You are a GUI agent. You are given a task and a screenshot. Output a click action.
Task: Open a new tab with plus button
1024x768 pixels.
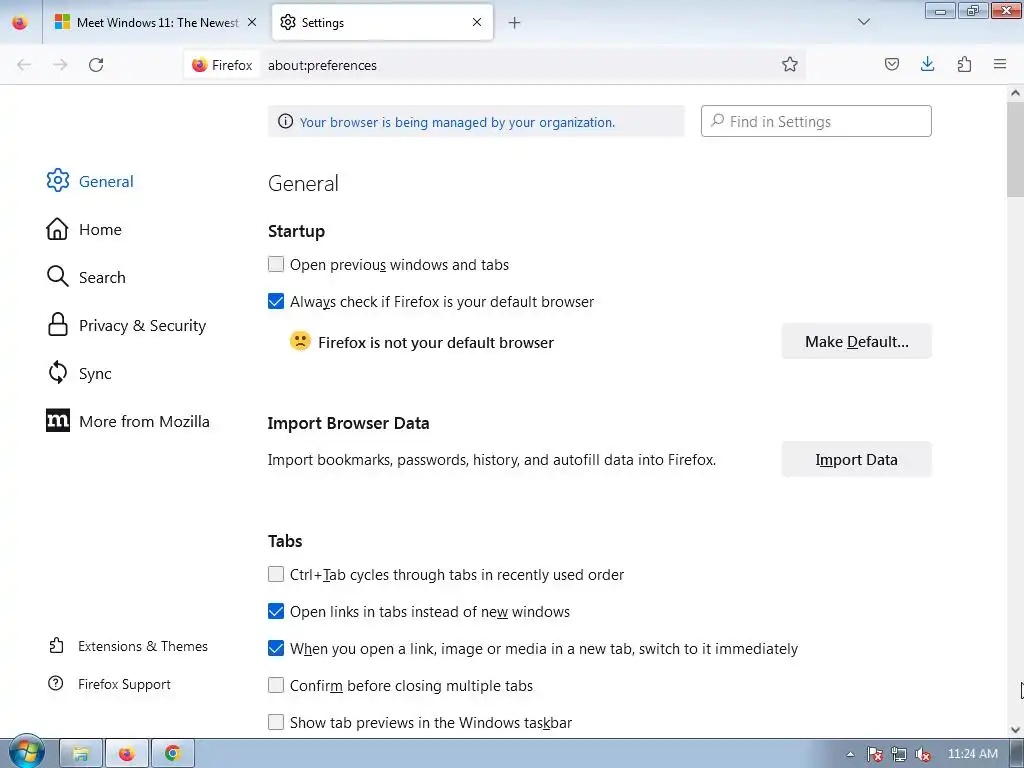coord(515,23)
